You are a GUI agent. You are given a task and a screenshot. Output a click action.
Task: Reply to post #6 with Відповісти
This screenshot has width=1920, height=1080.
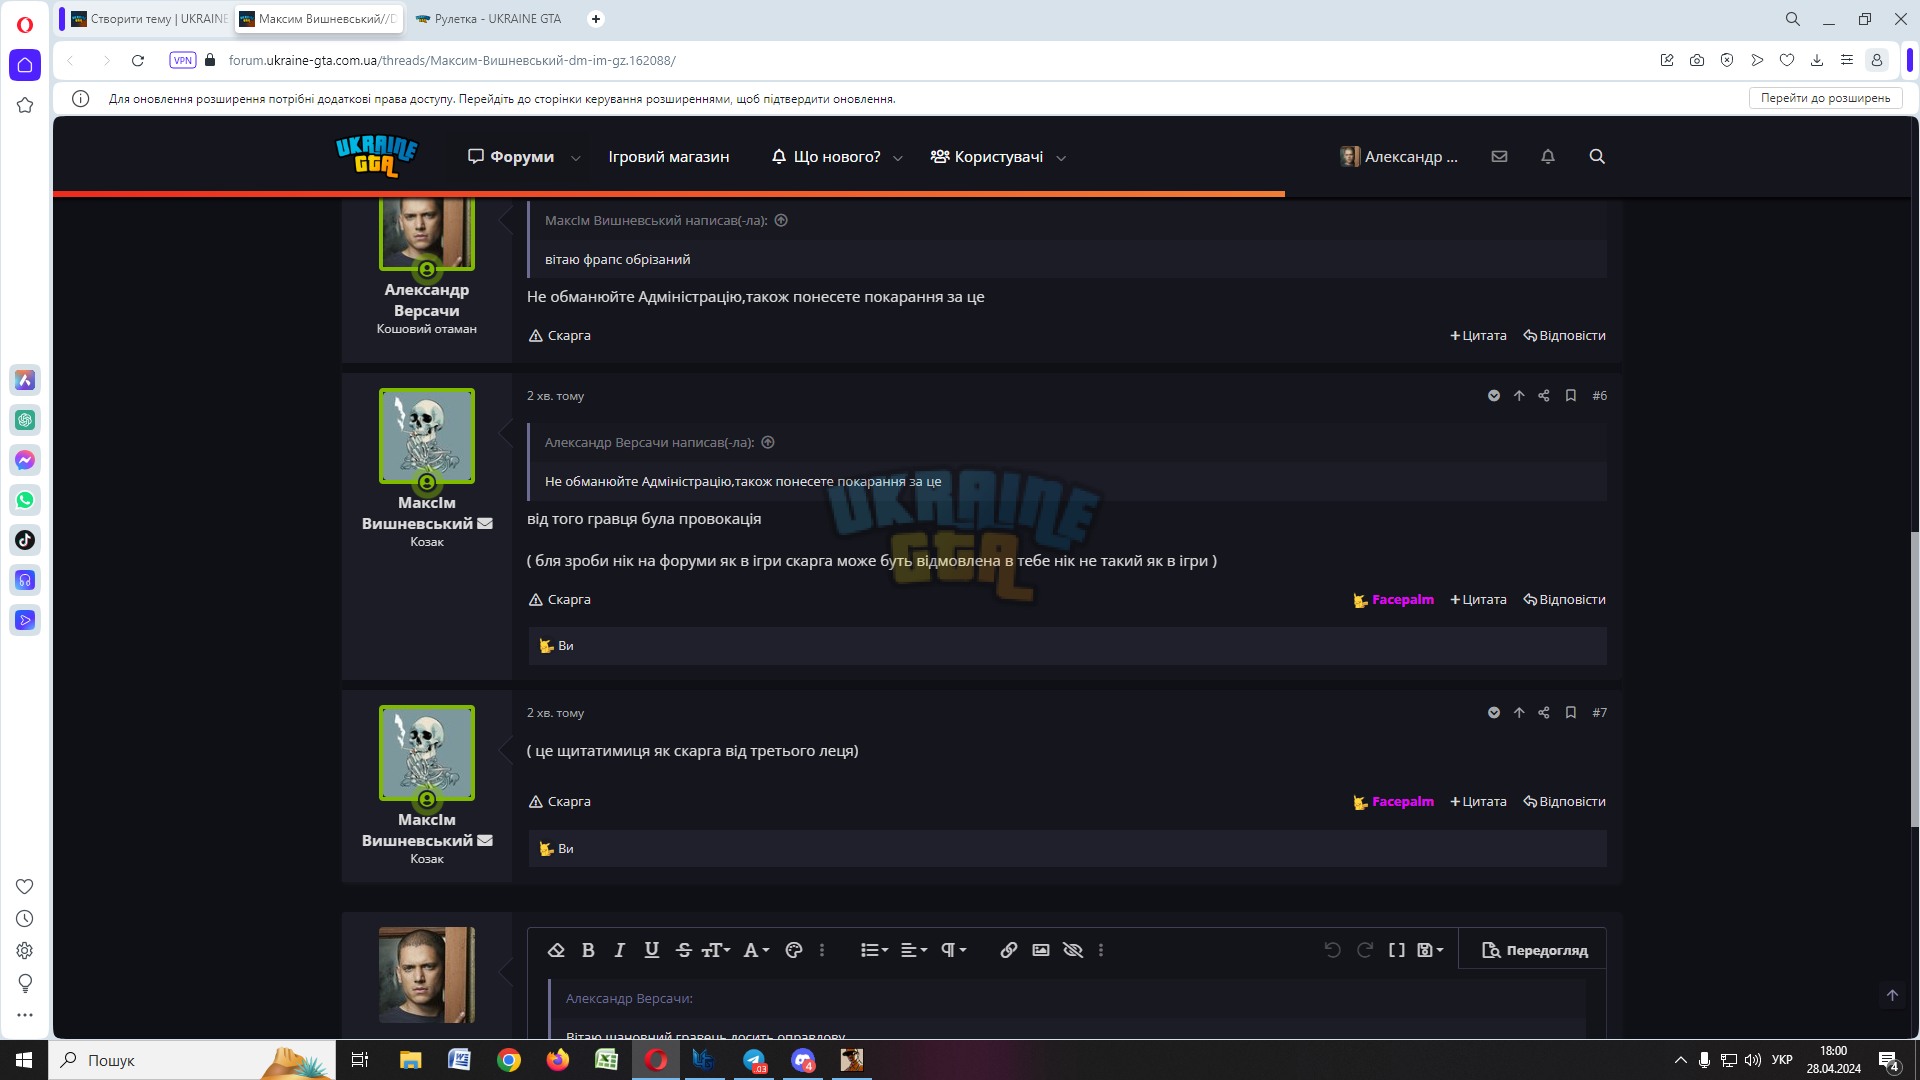click(1564, 600)
